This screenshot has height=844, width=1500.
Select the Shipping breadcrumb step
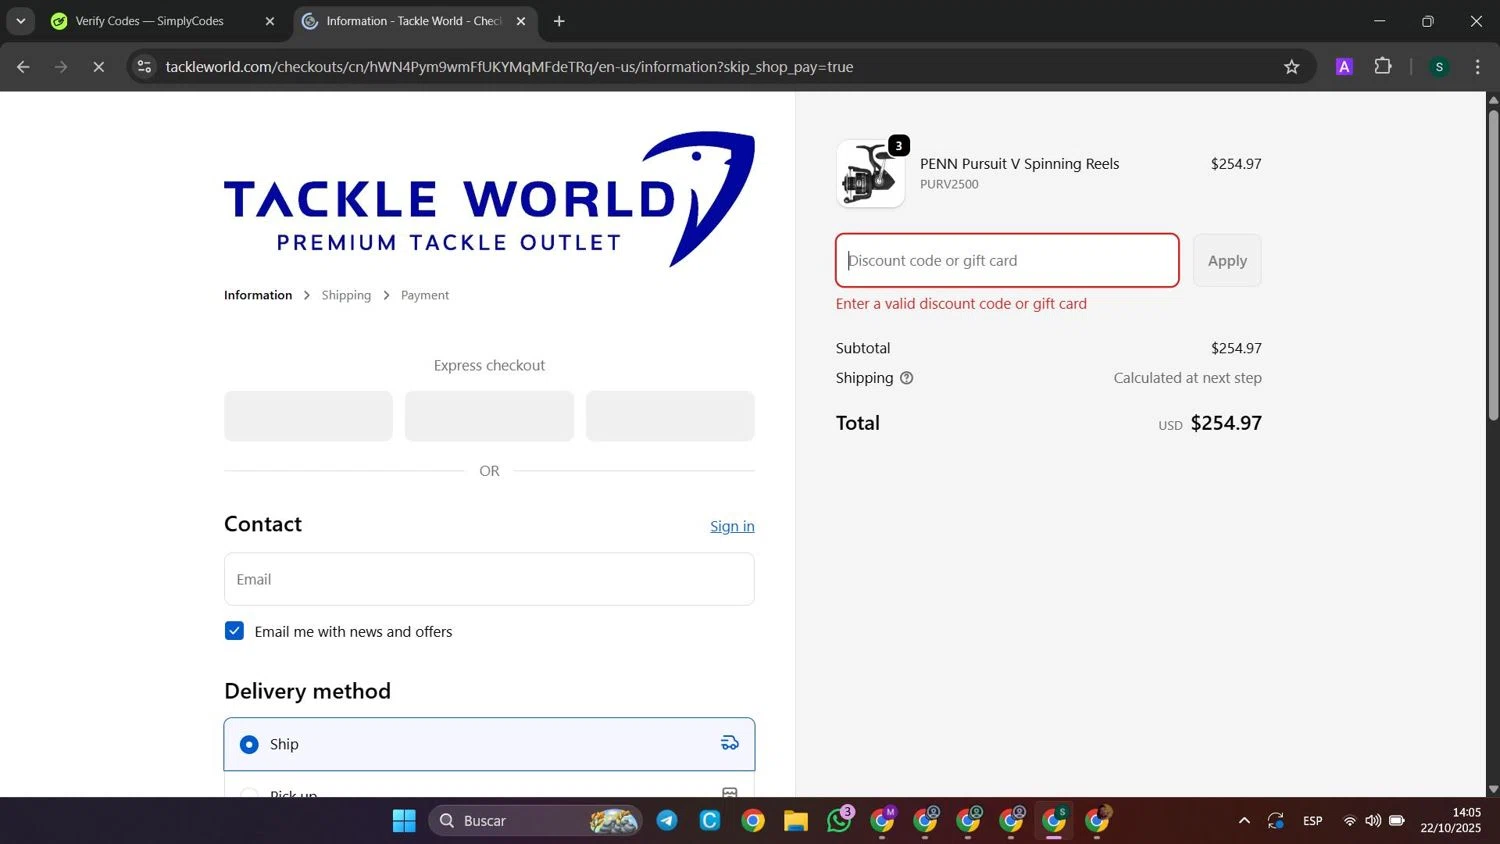(x=346, y=295)
